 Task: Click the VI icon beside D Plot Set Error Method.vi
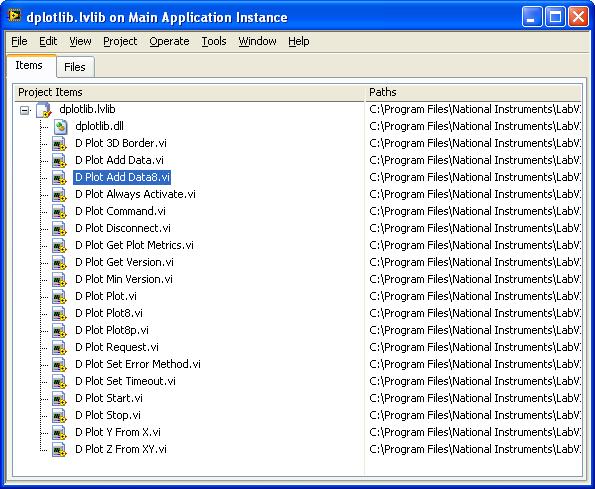(x=59, y=365)
